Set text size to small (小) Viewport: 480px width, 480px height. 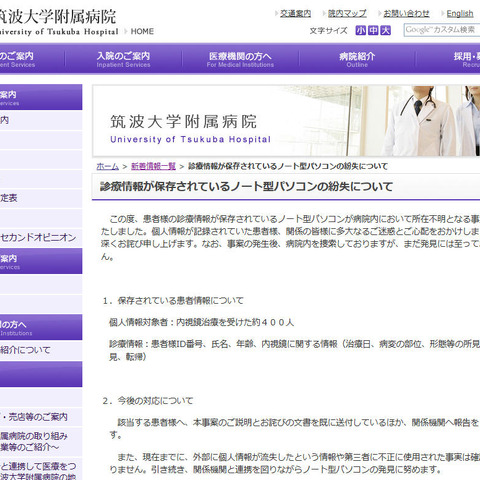pos(360,30)
